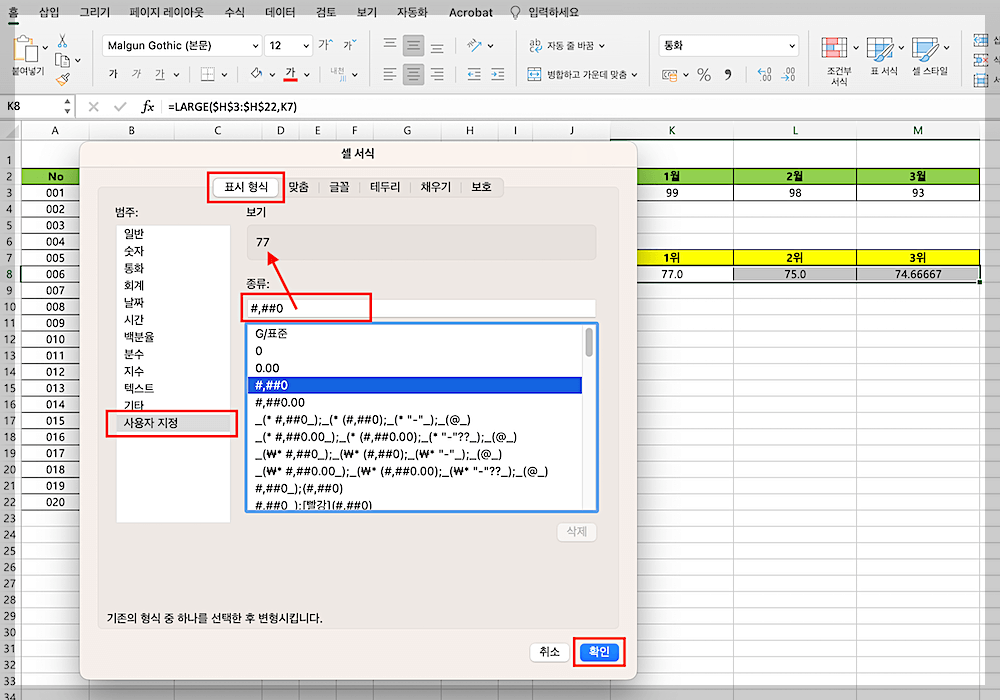Click the text orientation icon
Image resolution: width=1000 pixels, height=700 pixels.
click(x=473, y=45)
